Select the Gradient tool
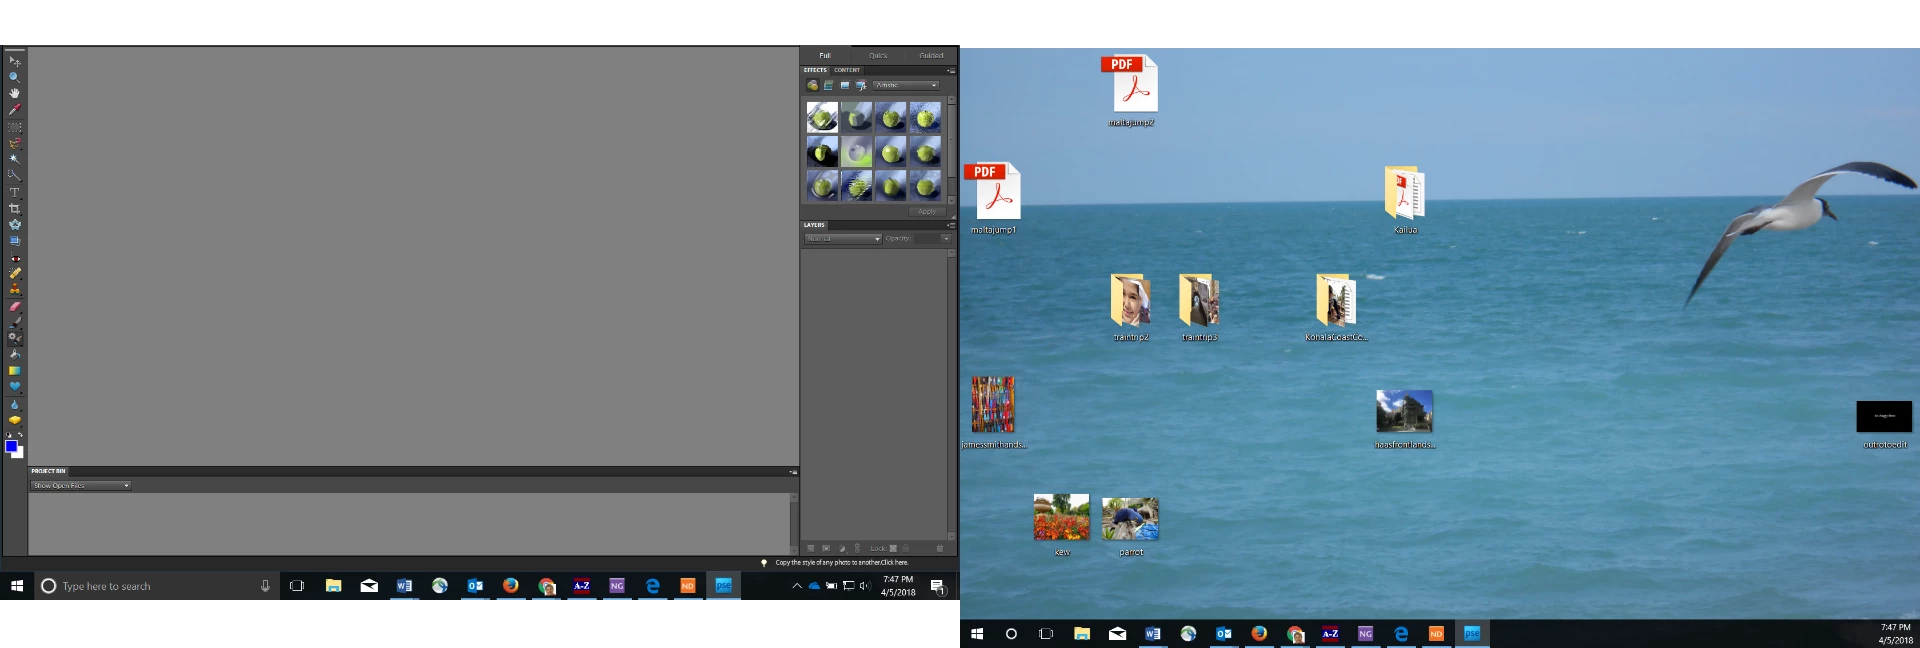 click(14, 370)
